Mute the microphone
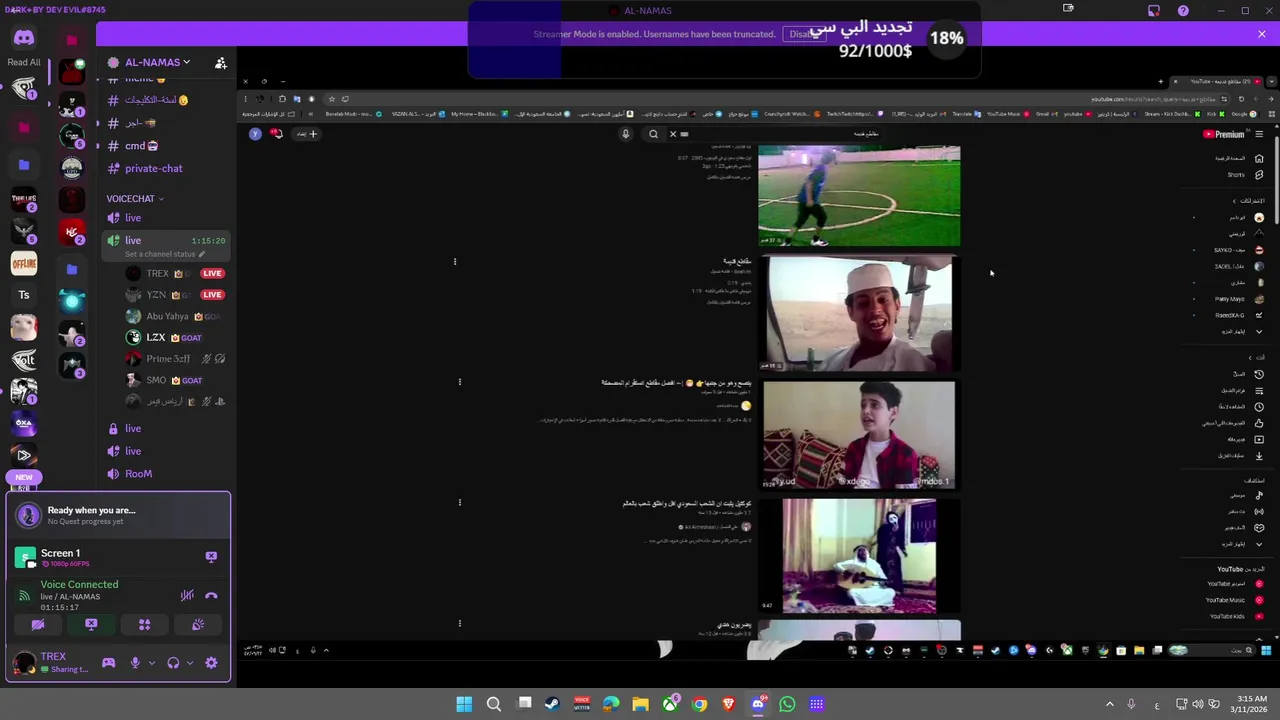The width and height of the screenshot is (1280, 720). [135, 662]
